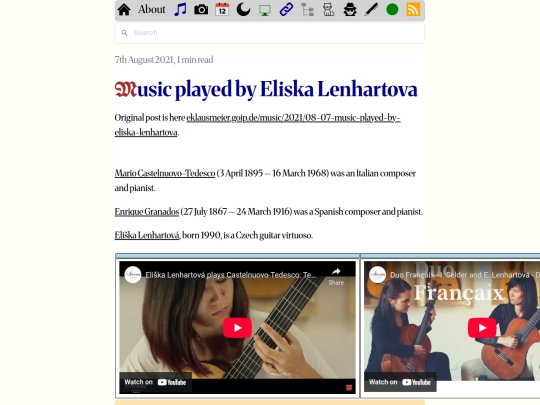The image size is (540, 405).
Task: Follow the Enrique Granados link
Action: point(147,211)
